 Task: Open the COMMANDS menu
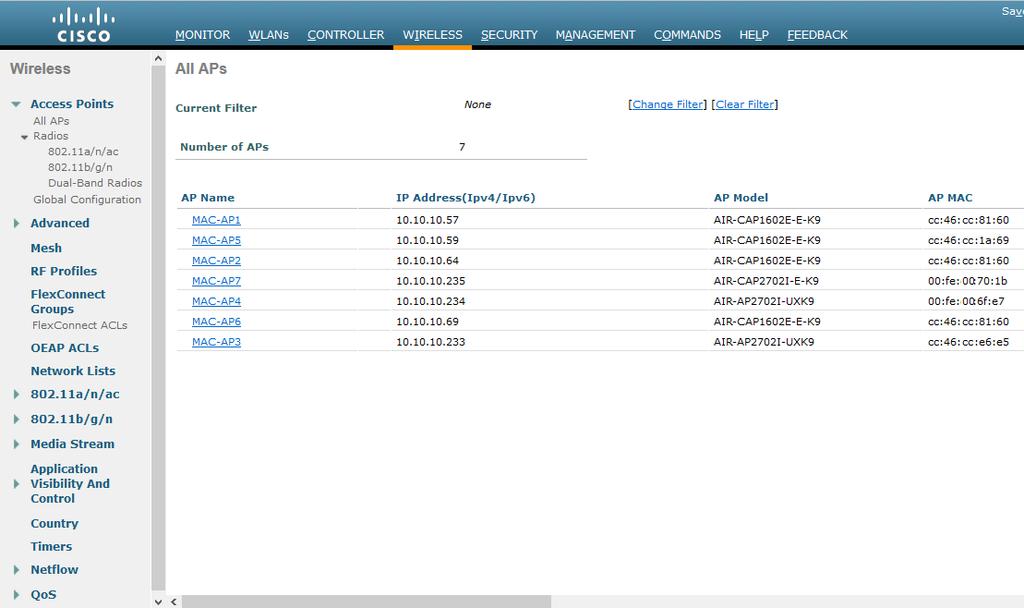687,35
